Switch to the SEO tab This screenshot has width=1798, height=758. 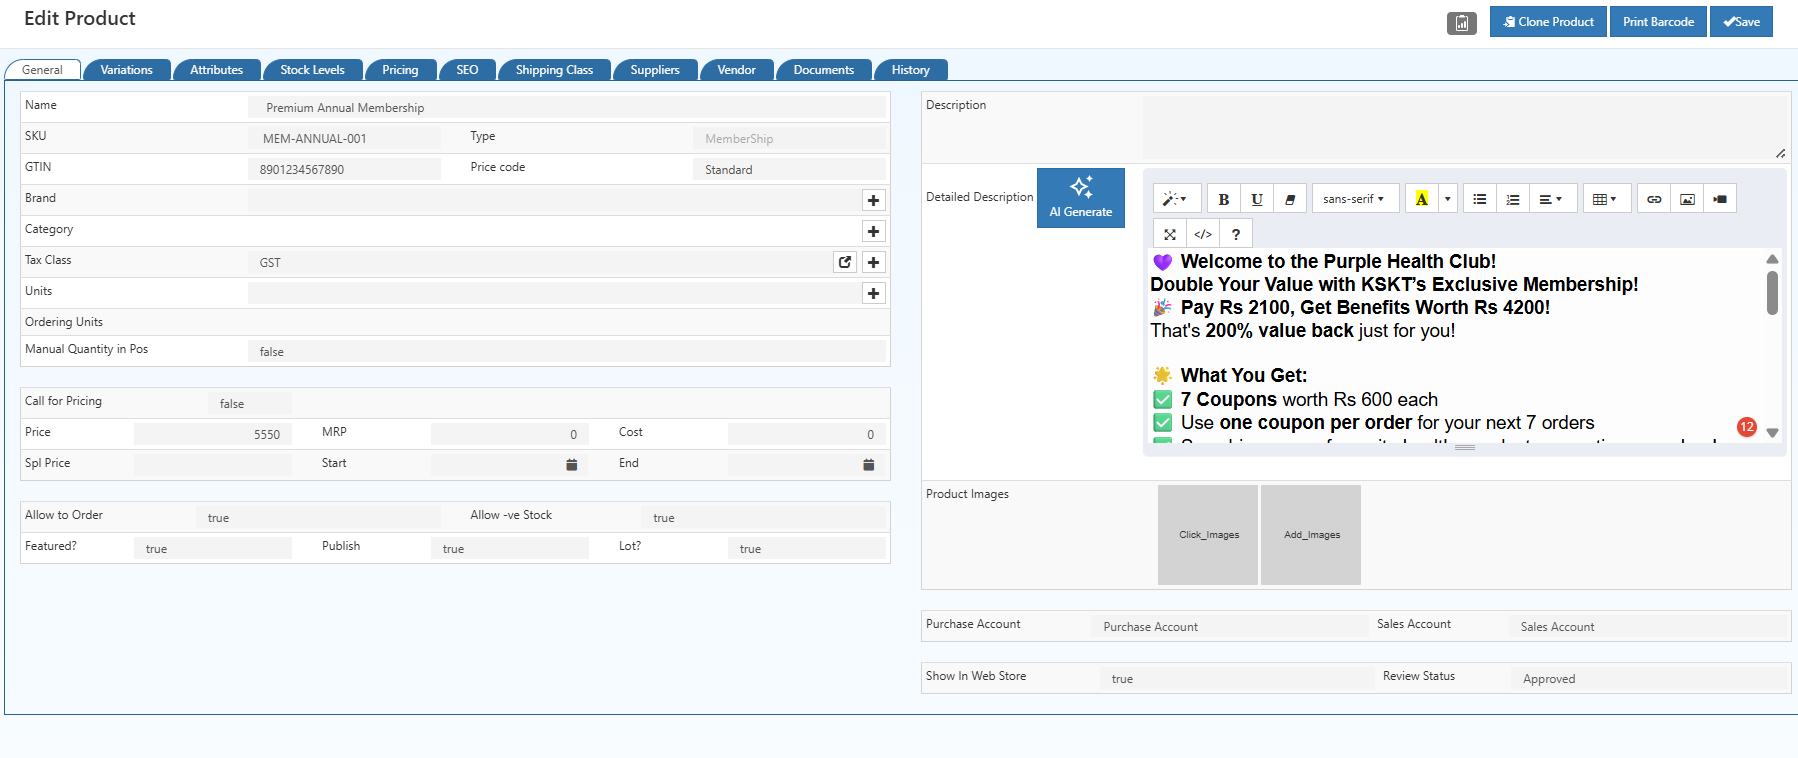pyautogui.click(x=467, y=70)
